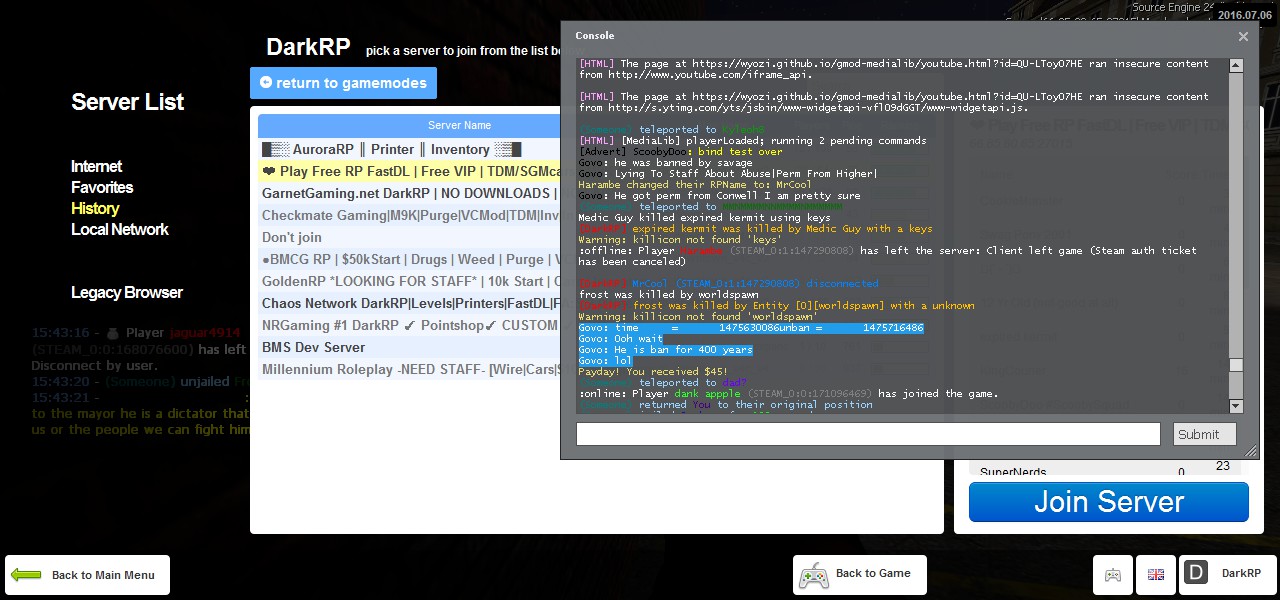
Task: Click console line "Payday! You received $45!"
Action: [653, 372]
